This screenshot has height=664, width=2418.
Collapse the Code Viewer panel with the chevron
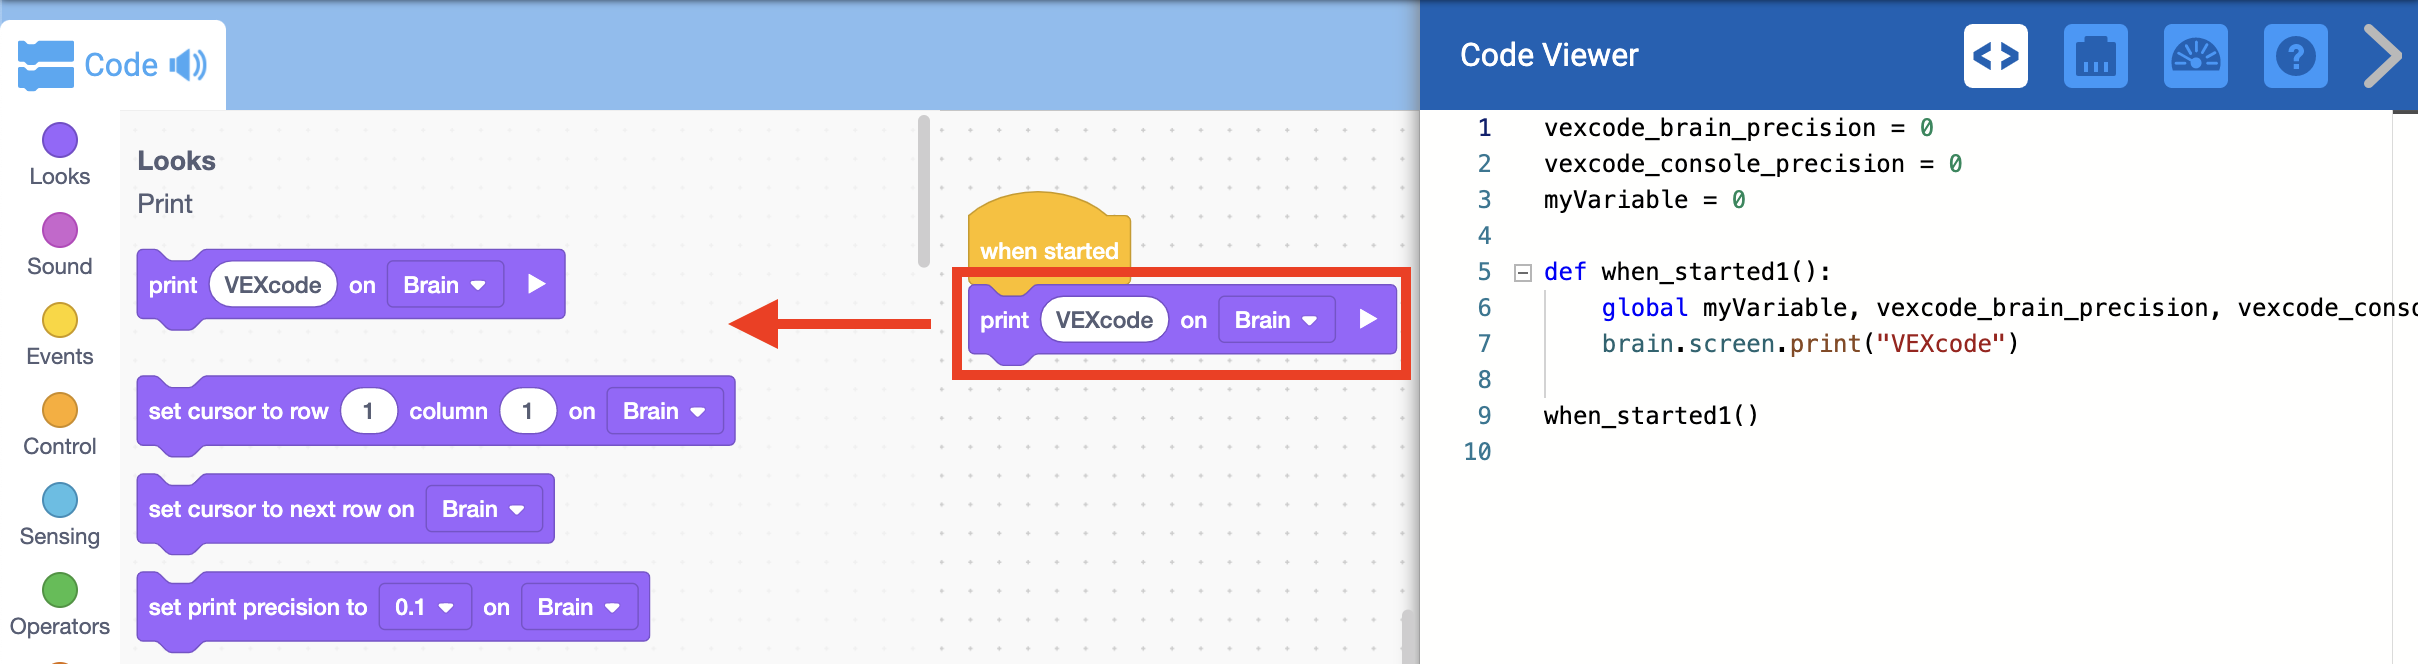tap(2384, 57)
